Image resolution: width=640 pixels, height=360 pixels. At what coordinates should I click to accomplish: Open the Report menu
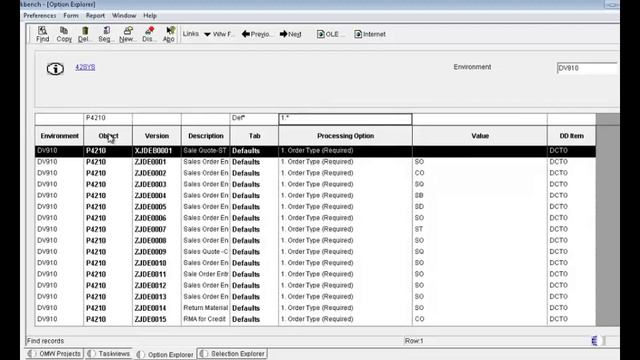(x=95, y=16)
